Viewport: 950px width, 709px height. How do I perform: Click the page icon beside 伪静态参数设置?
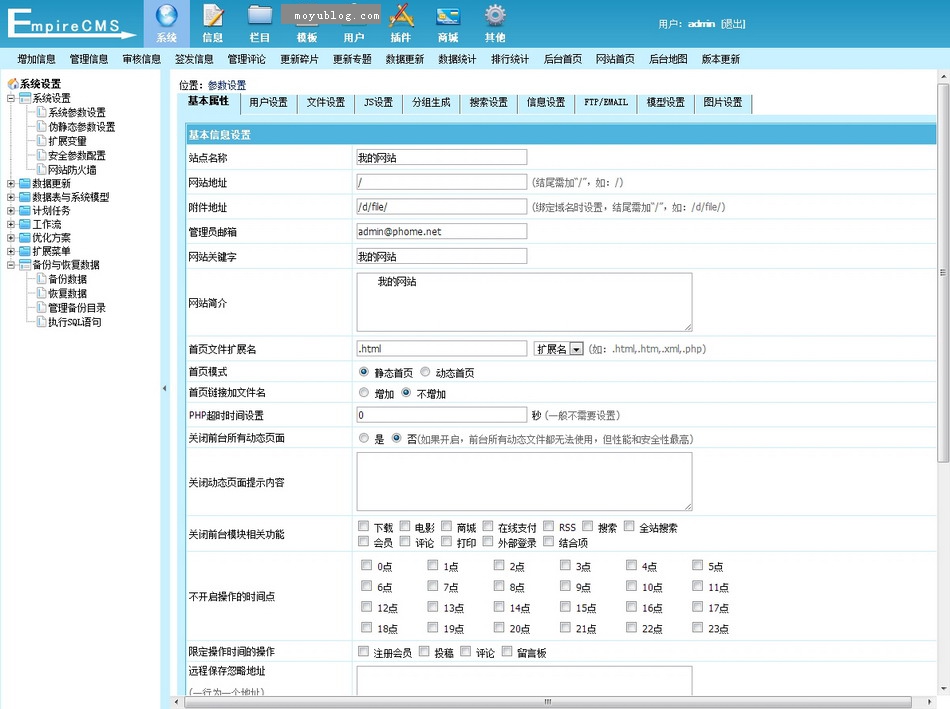tap(41, 126)
